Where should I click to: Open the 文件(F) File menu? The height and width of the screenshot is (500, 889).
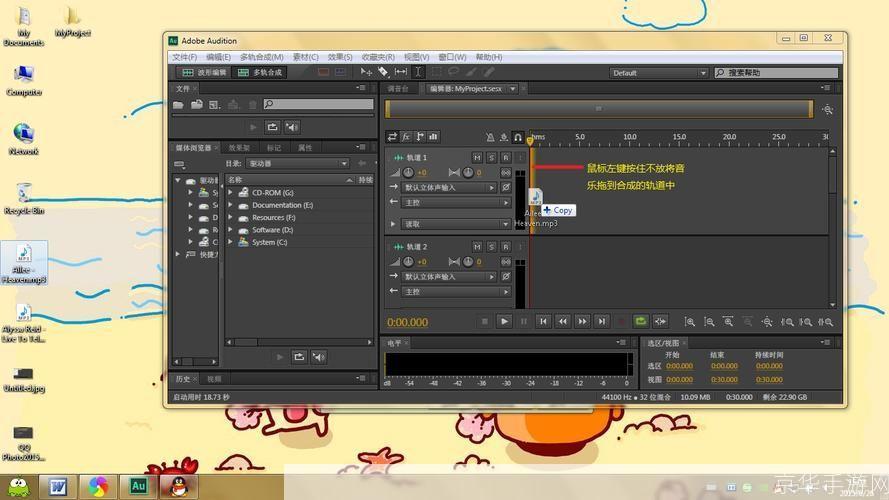[184, 57]
